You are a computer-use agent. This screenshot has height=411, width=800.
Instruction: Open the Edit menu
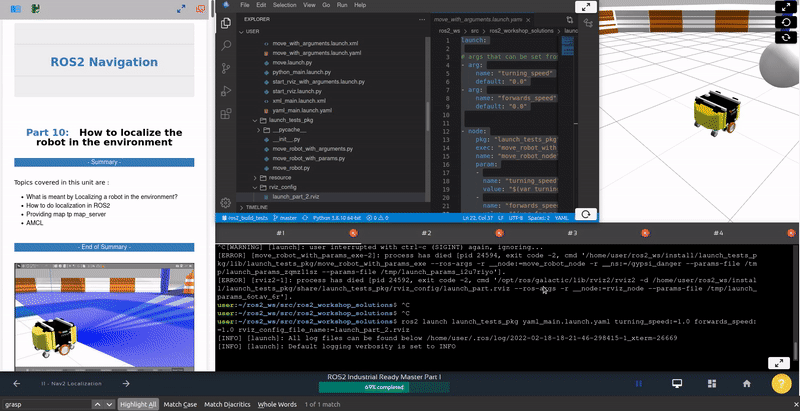tap(261, 5)
